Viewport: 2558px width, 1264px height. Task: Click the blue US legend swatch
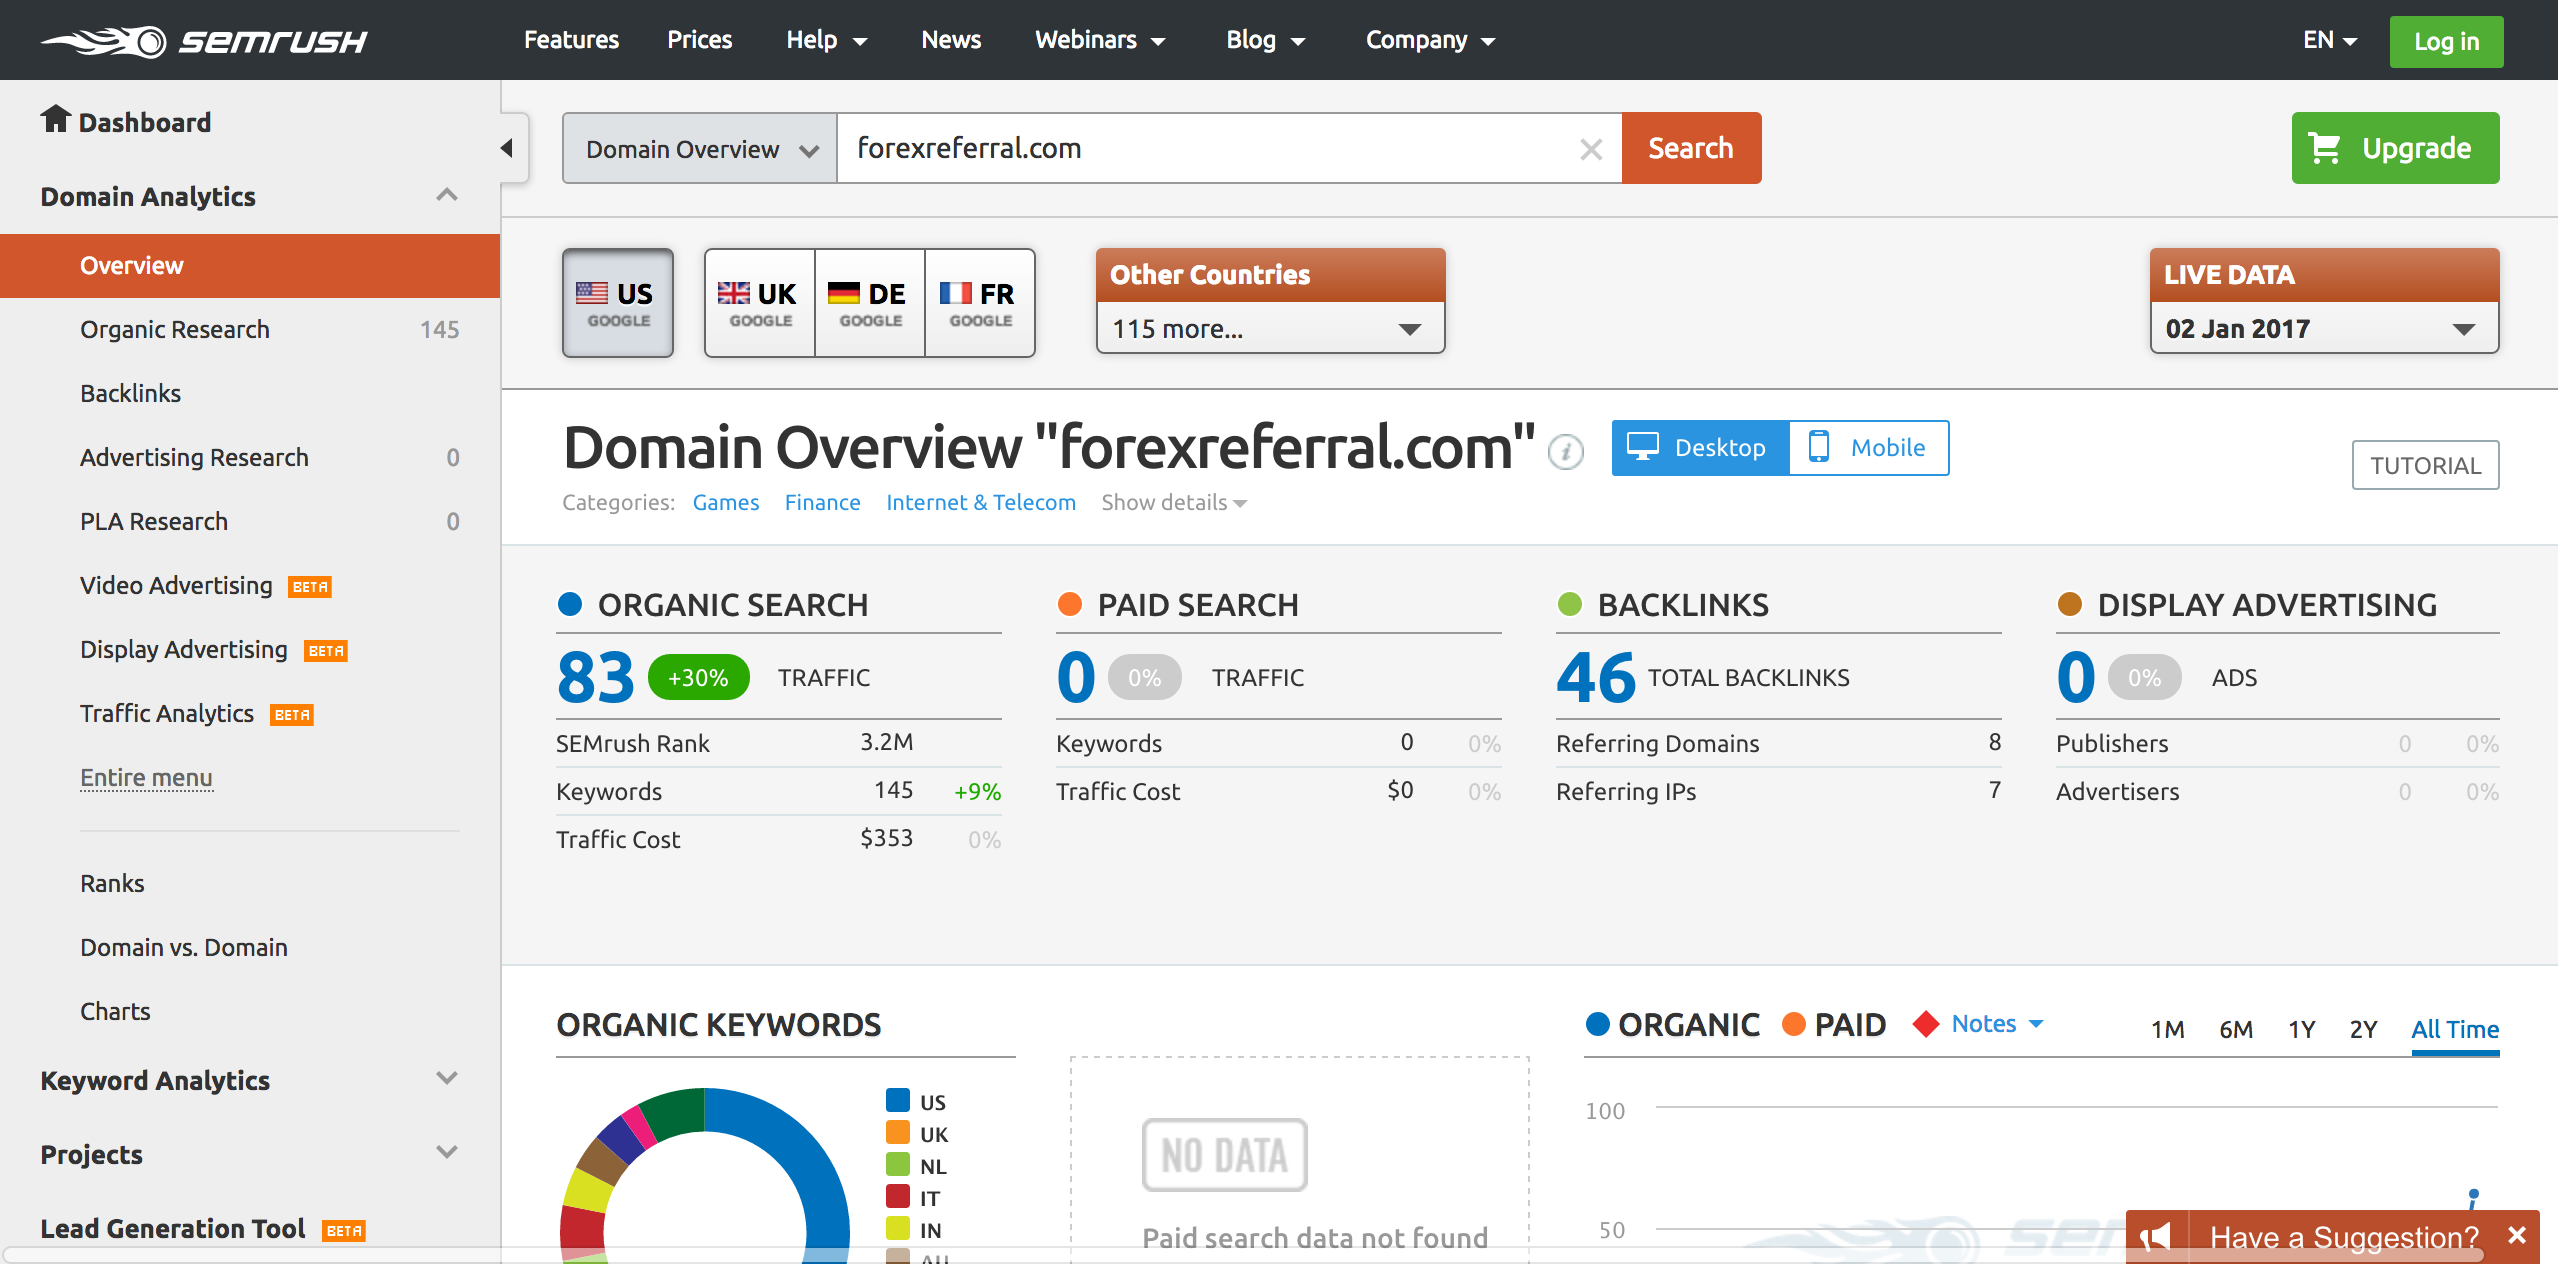point(897,1101)
